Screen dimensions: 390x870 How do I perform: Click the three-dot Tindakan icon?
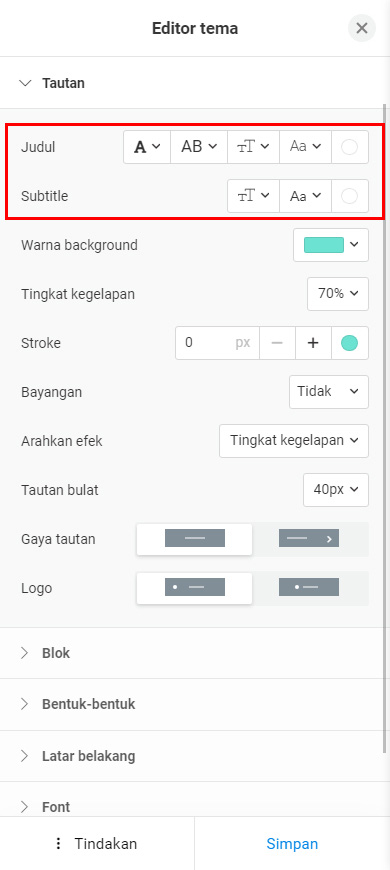tap(58, 843)
